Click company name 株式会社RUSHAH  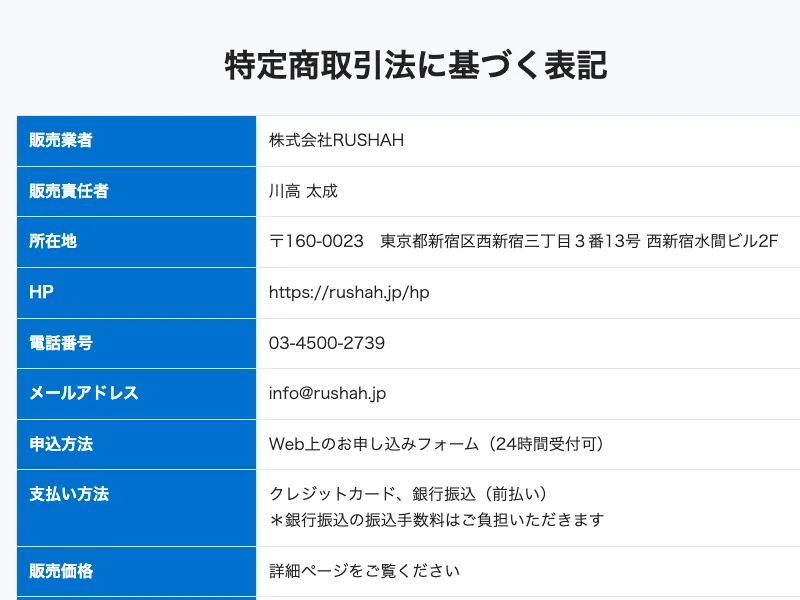click(x=336, y=140)
